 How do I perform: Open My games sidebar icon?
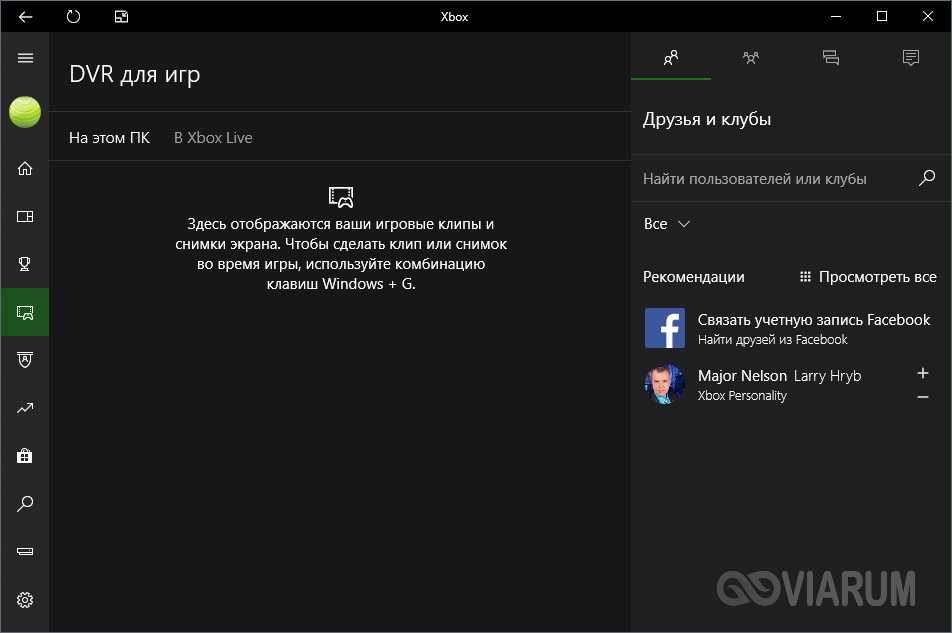[25, 216]
